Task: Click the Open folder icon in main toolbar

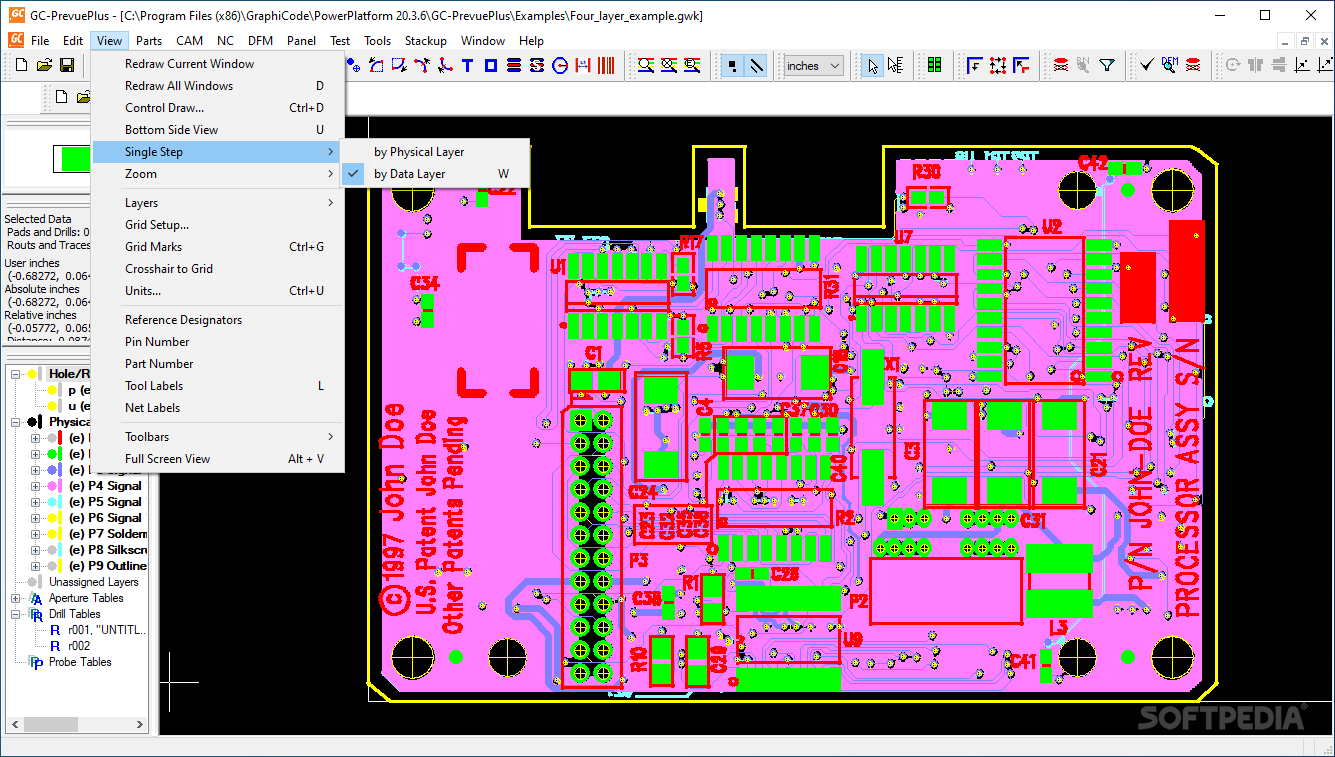Action: tap(44, 66)
